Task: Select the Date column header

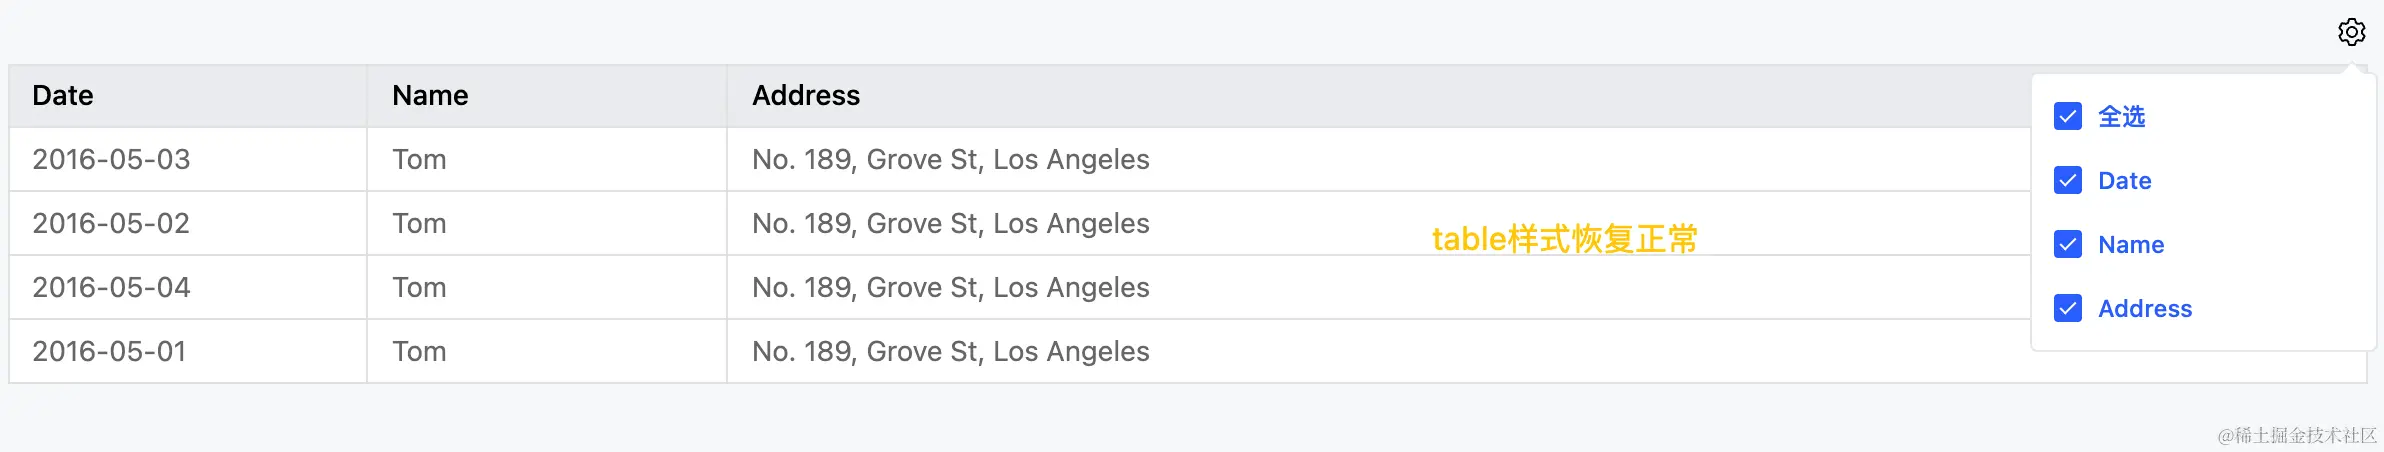Action: [x=188, y=96]
